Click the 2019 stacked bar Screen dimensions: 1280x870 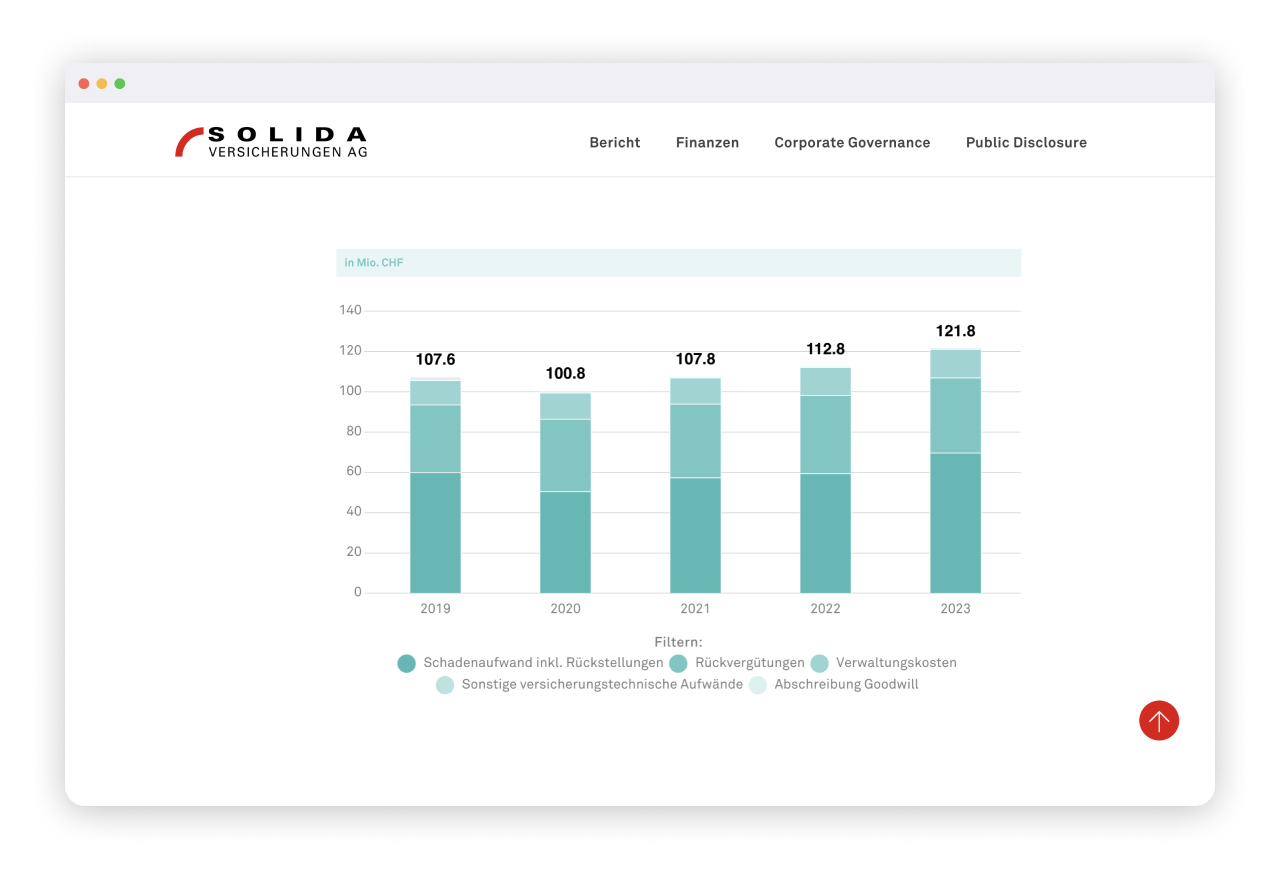pyautogui.click(x=435, y=485)
